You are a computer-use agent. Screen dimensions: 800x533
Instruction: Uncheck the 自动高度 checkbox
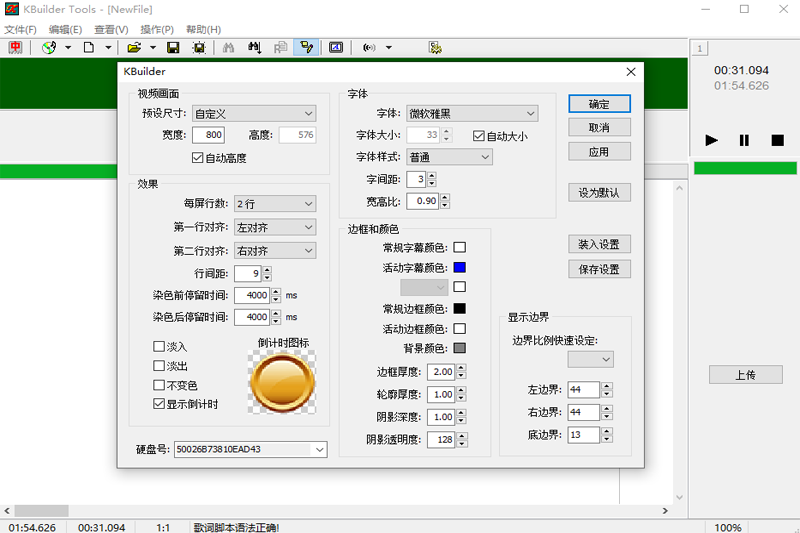(197, 158)
